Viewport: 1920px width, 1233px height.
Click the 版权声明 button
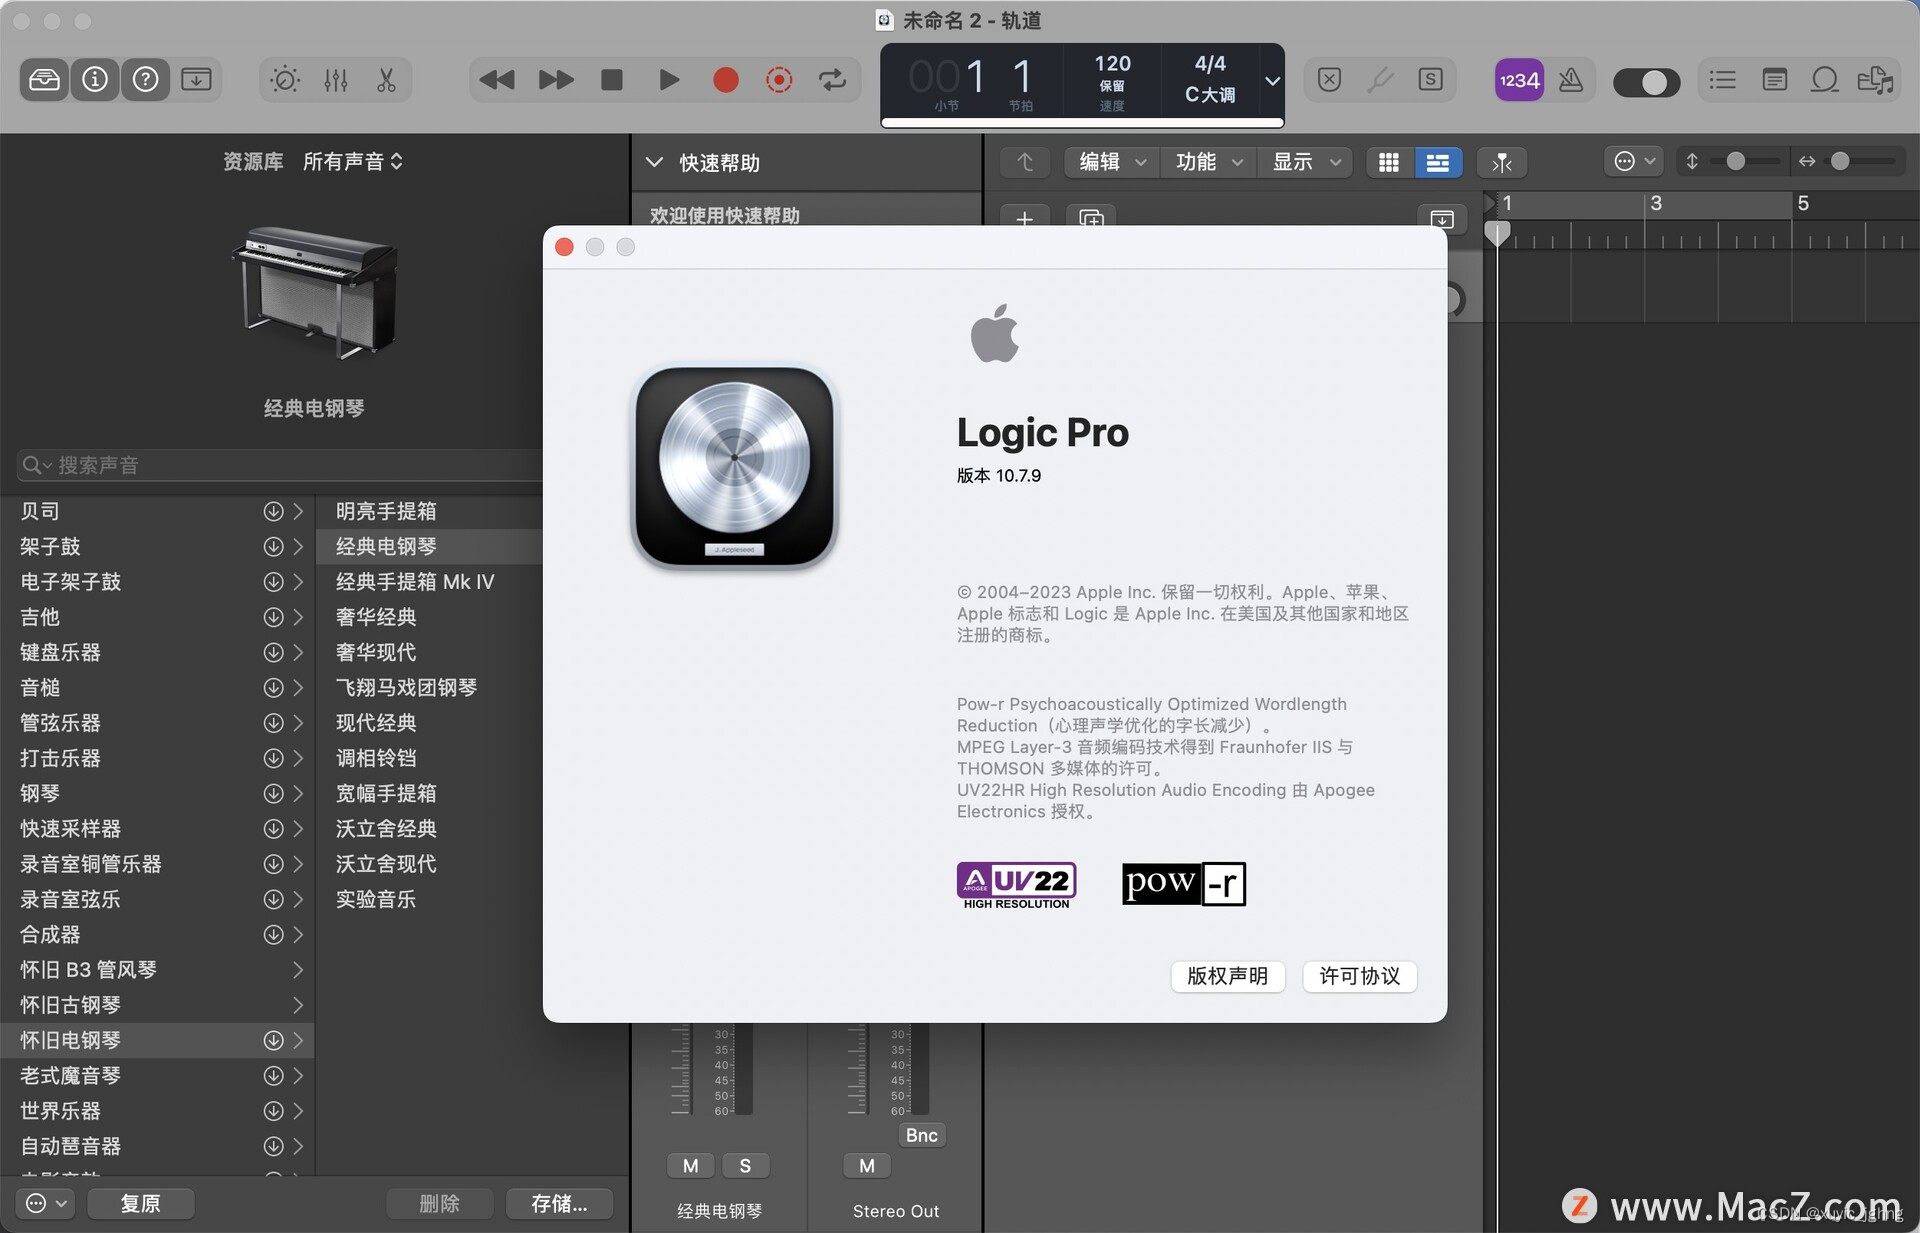tap(1227, 976)
